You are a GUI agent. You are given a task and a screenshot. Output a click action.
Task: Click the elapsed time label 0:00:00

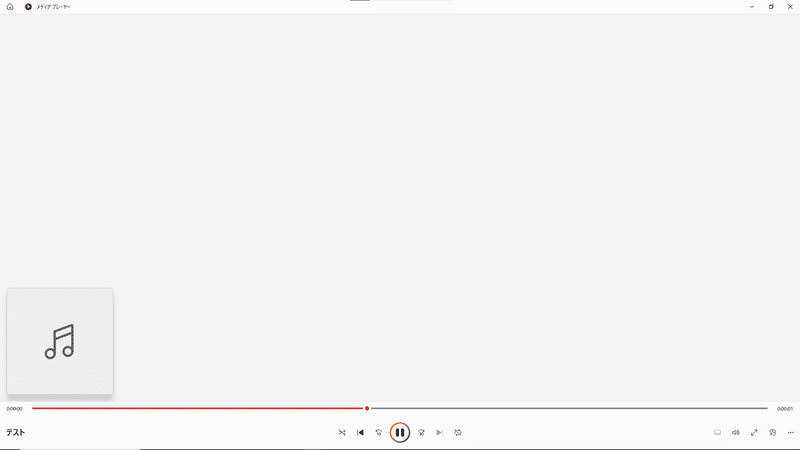coord(14,409)
